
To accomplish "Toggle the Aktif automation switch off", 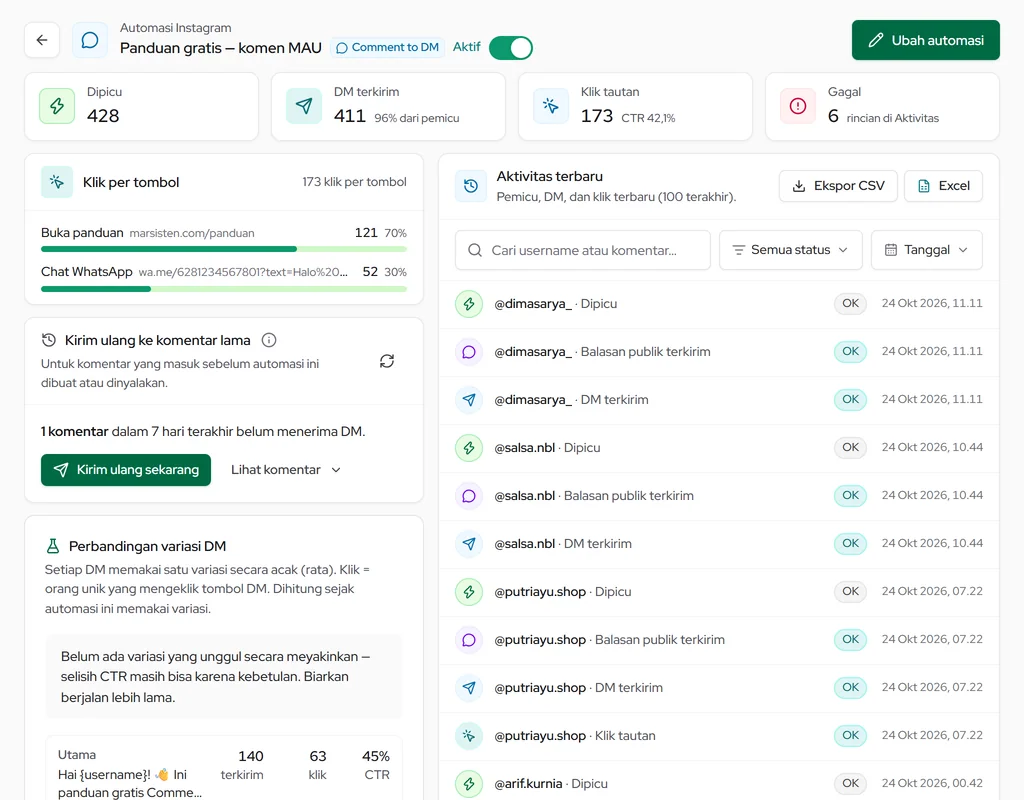I will (511, 48).
